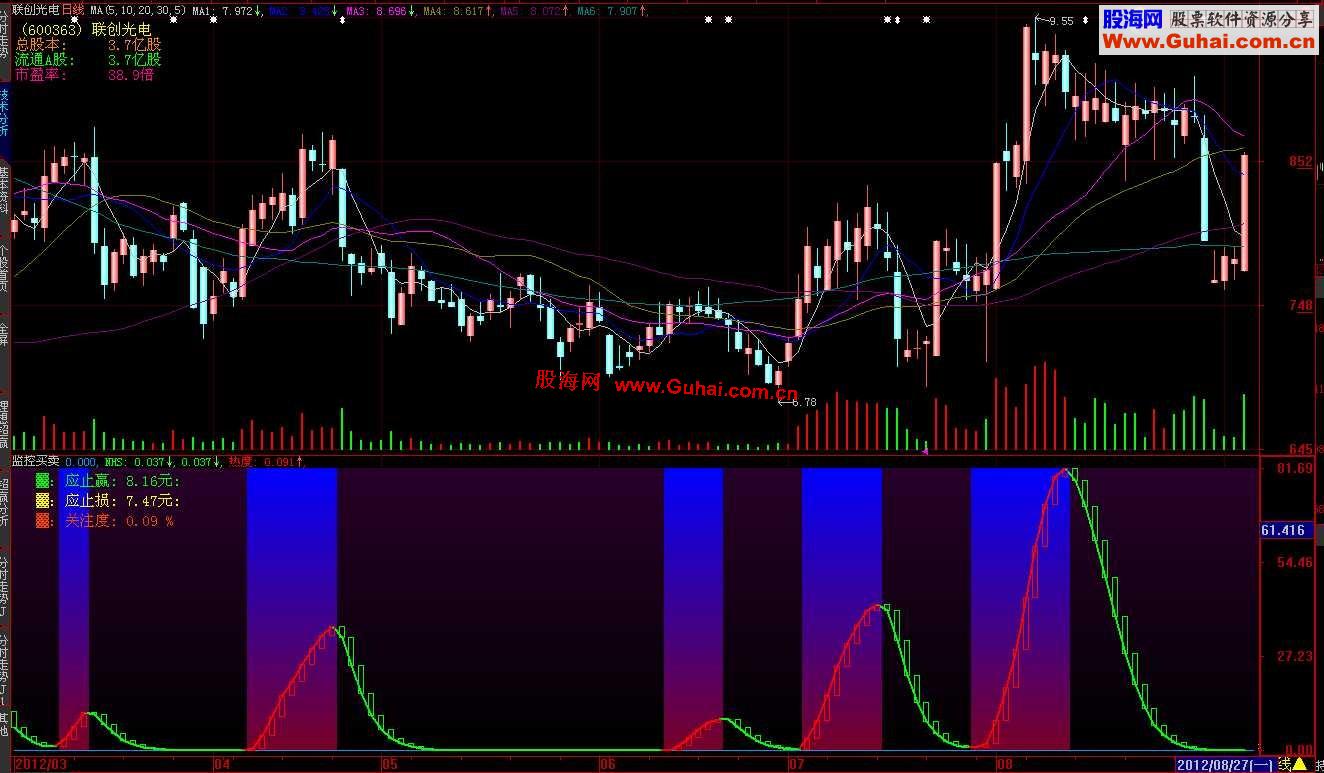Click the 08 month label on time axis

1005,765
